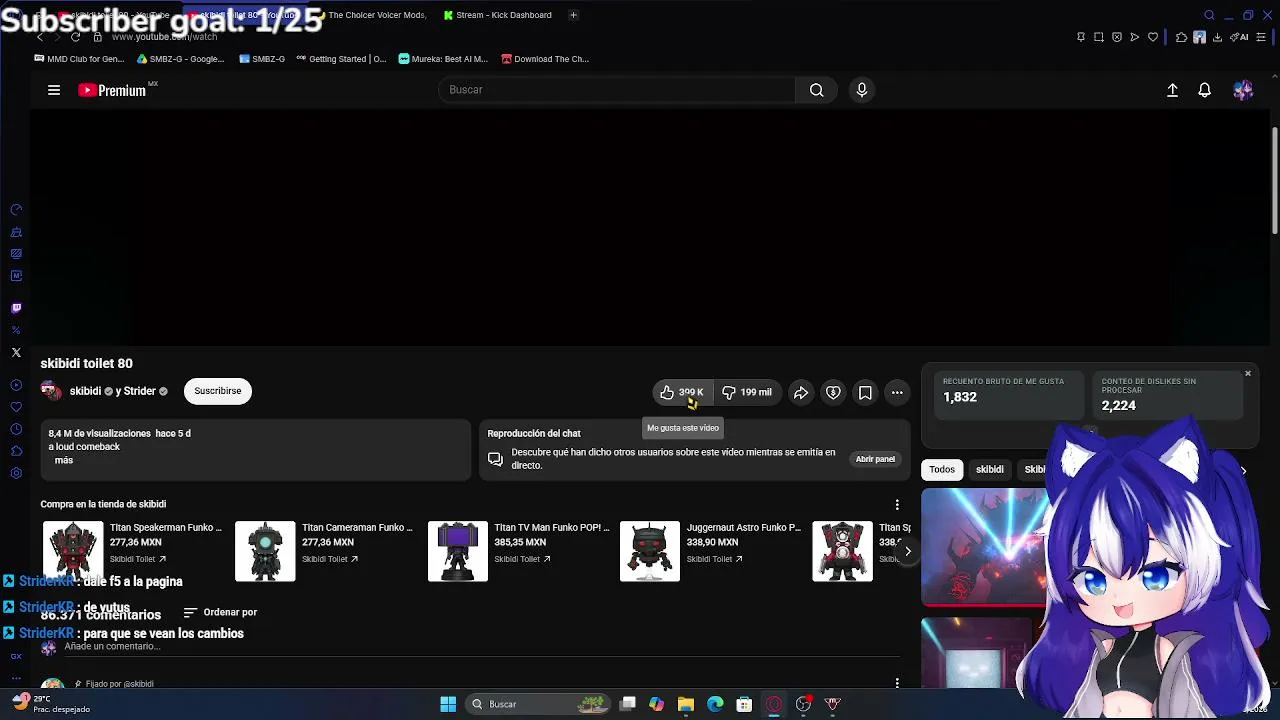Open Twitch in the browser sidebar
This screenshot has width=1280, height=720.
tap(16, 308)
